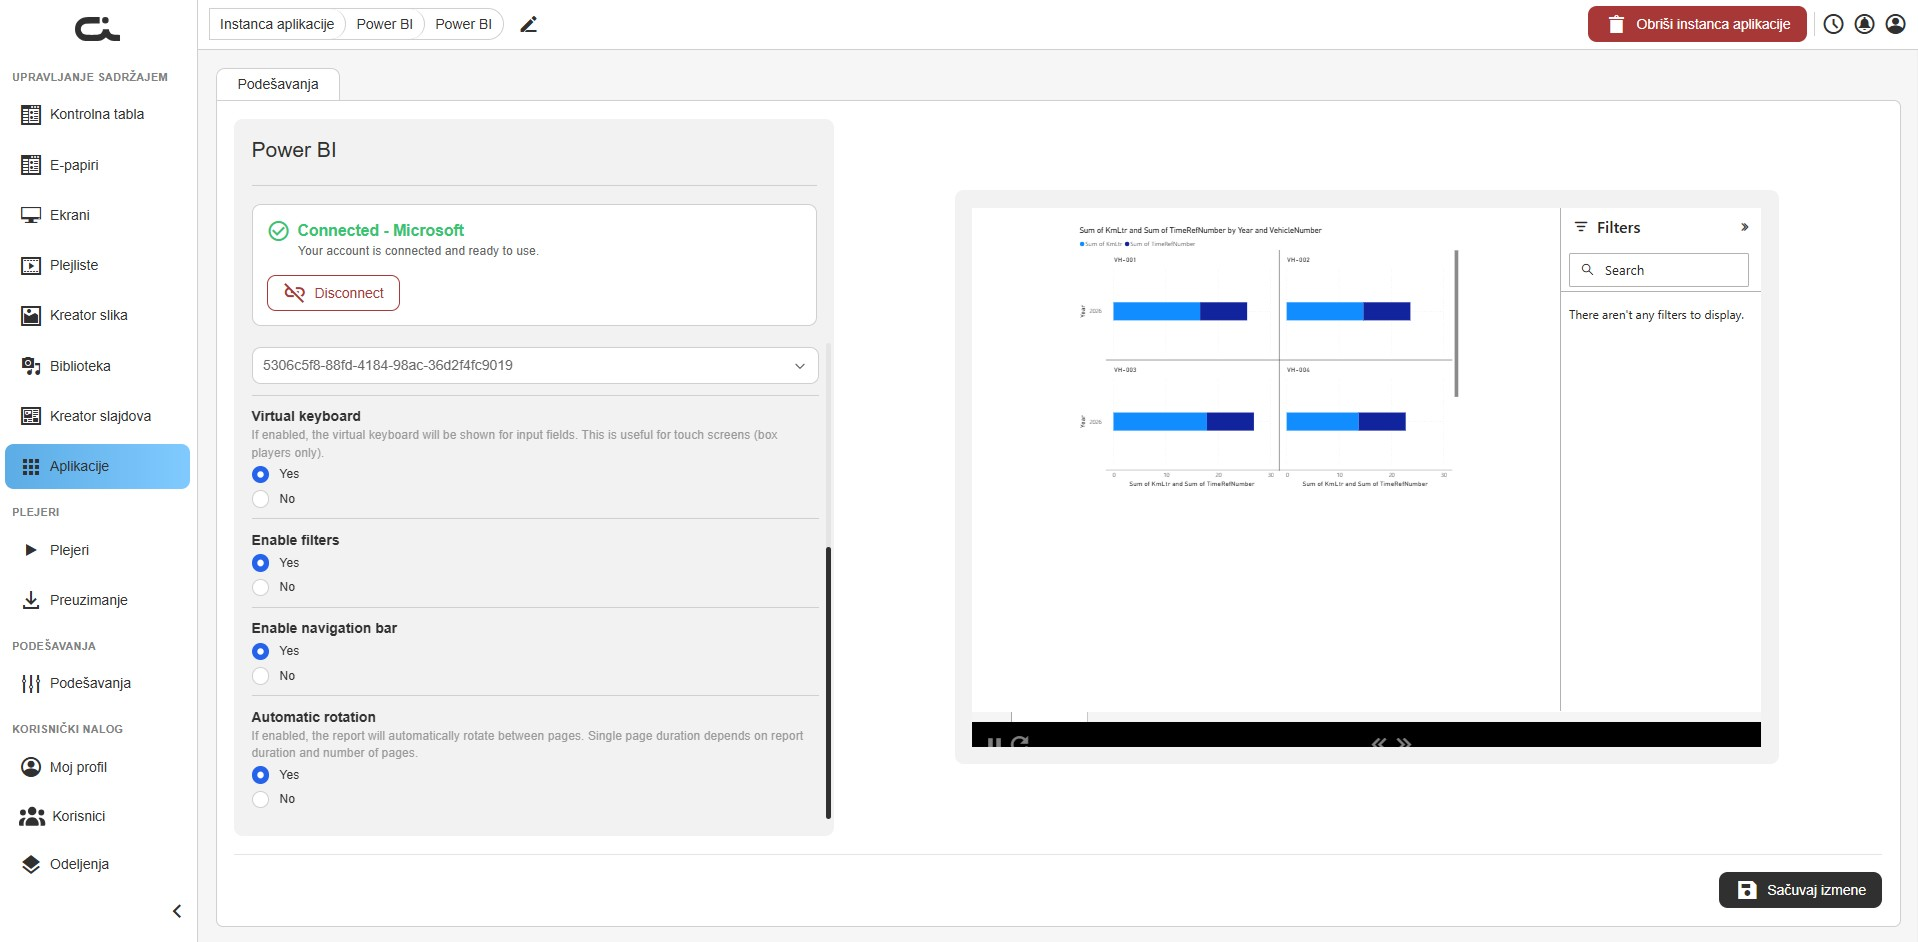The image size is (1918, 942).
Task: Open Kontrolna tabla from the sidebar
Action: [97, 115]
